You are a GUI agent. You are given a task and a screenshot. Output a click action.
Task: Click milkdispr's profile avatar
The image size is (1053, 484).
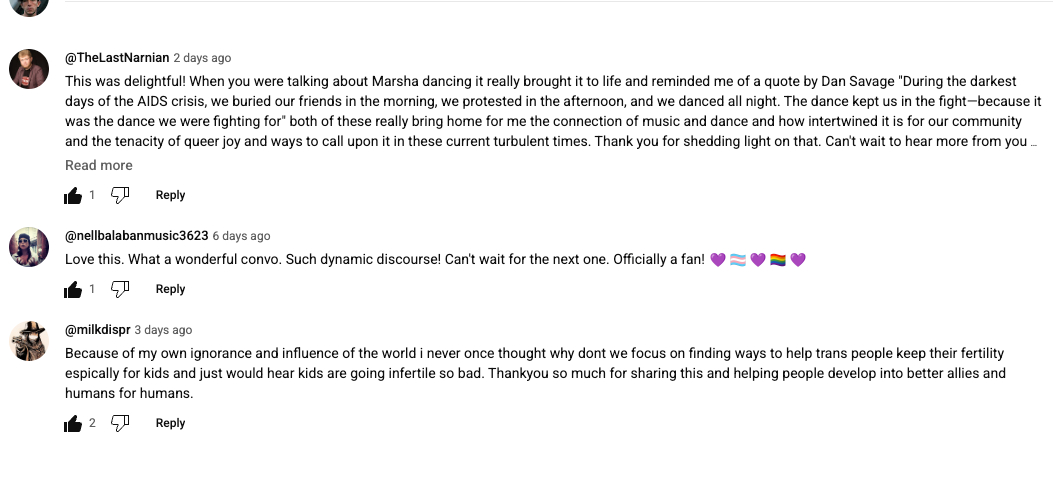click(x=29, y=341)
